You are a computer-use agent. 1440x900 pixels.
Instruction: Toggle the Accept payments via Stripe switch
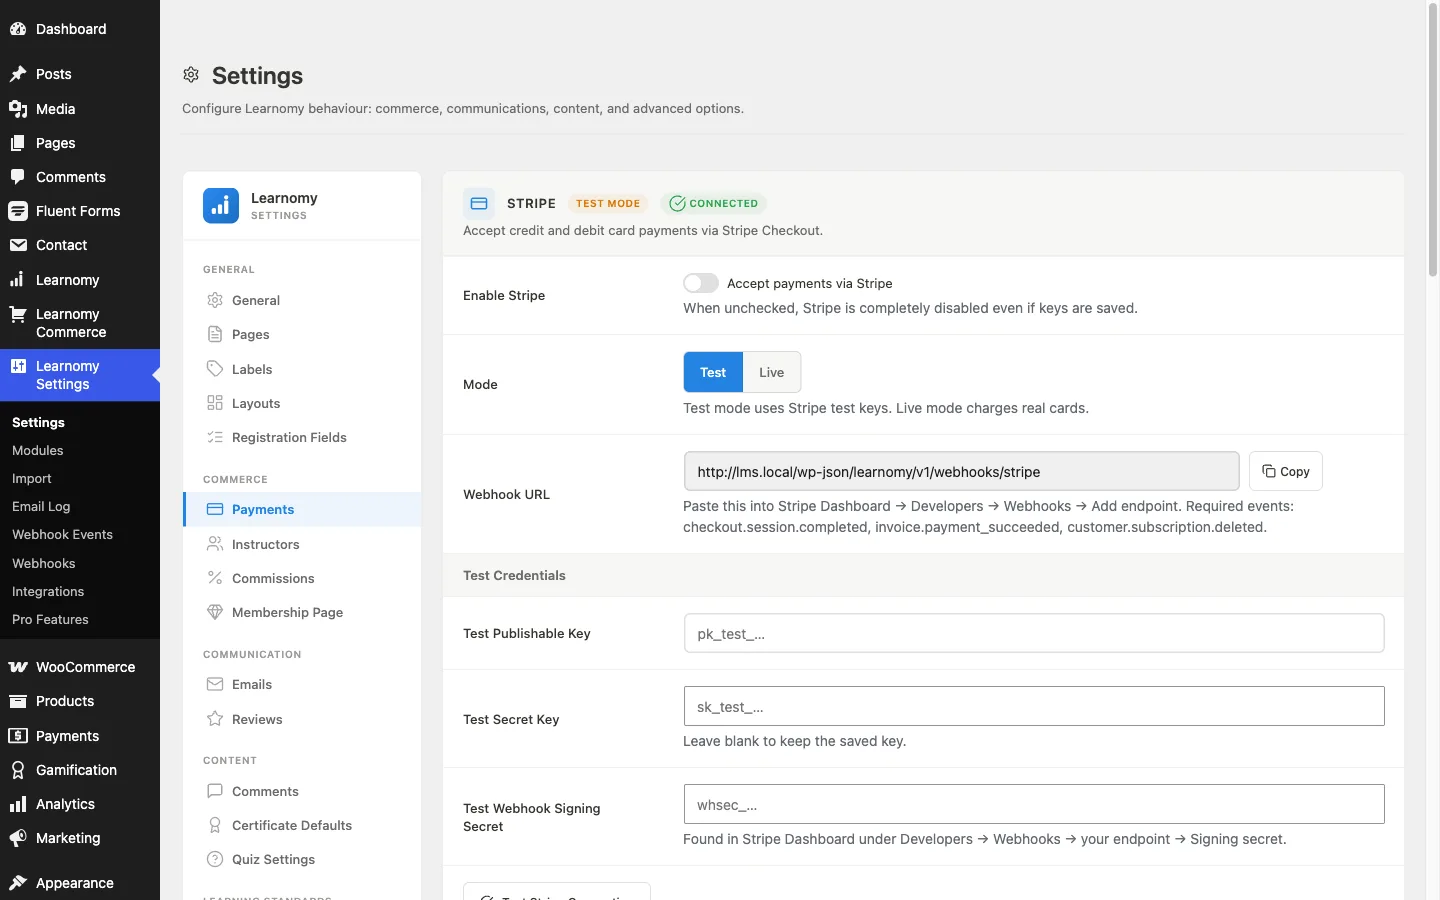tap(701, 283)
